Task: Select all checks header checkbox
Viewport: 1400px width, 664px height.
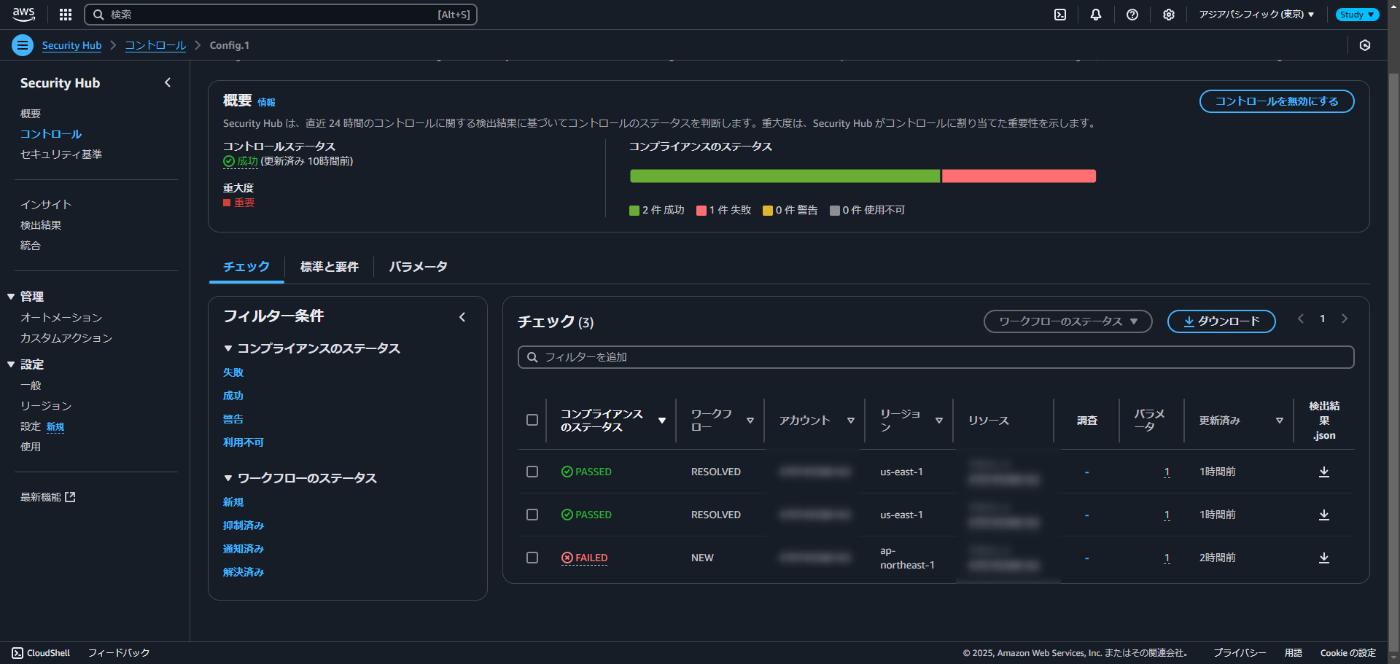Action: click(x=532, y=420)
